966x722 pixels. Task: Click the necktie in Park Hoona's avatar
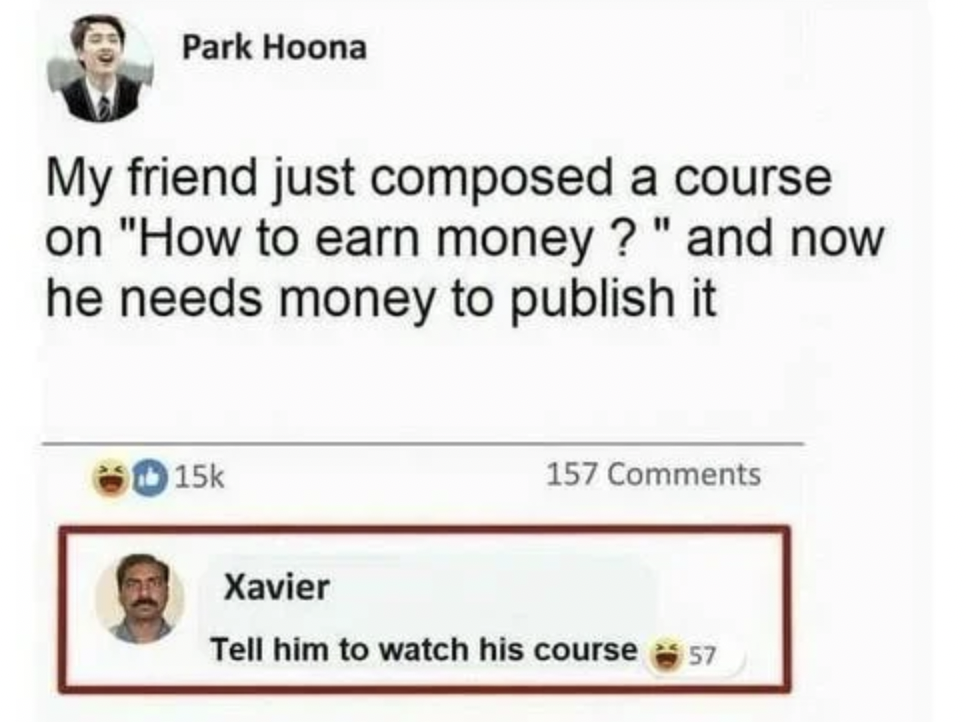[x=104, y=108]
